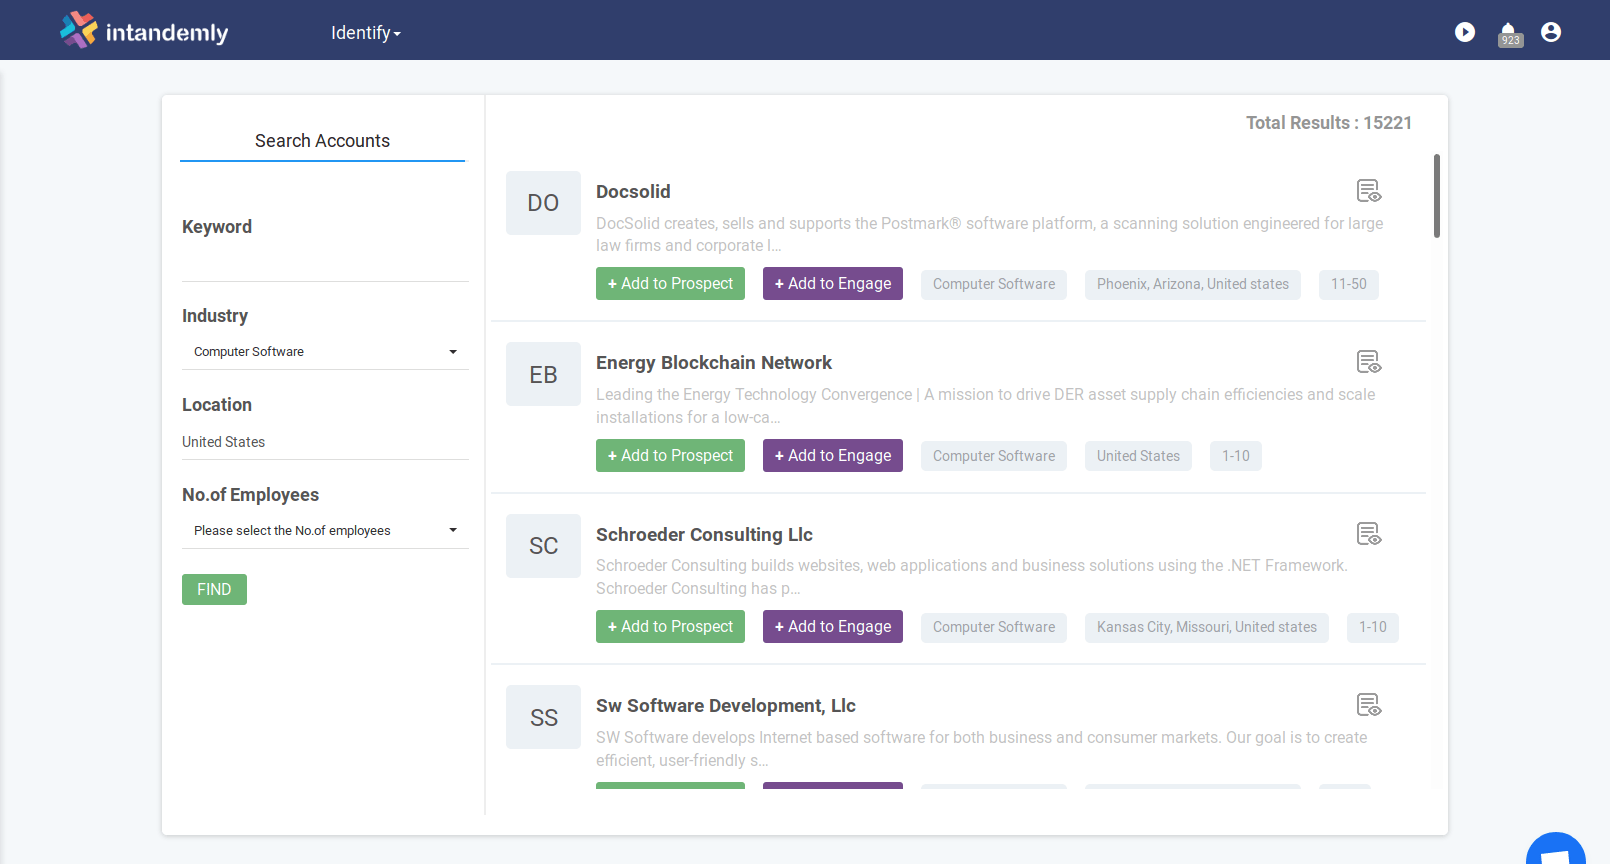The width and height of the screenshot is (1610, 864).
Task: Click Docsolid's 11-50 employees tag
Action: [1349, 285]
